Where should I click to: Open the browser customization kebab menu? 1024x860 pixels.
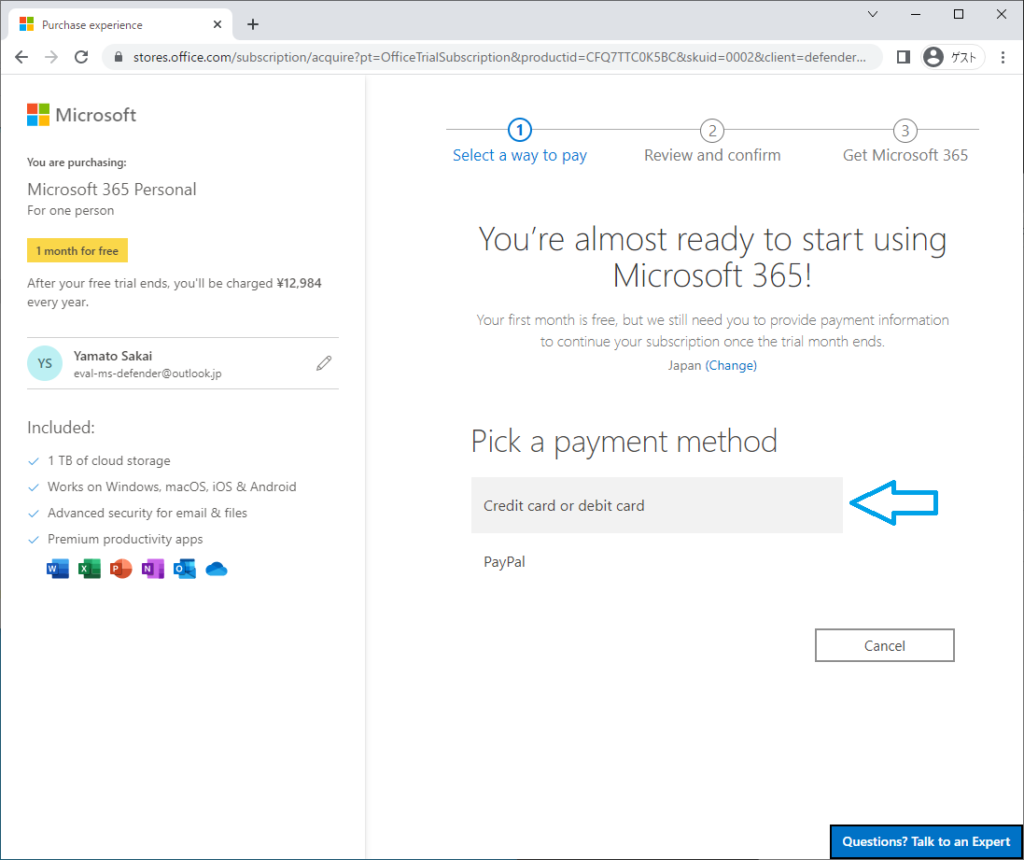pyautogui.click(x=1003, y=57)
